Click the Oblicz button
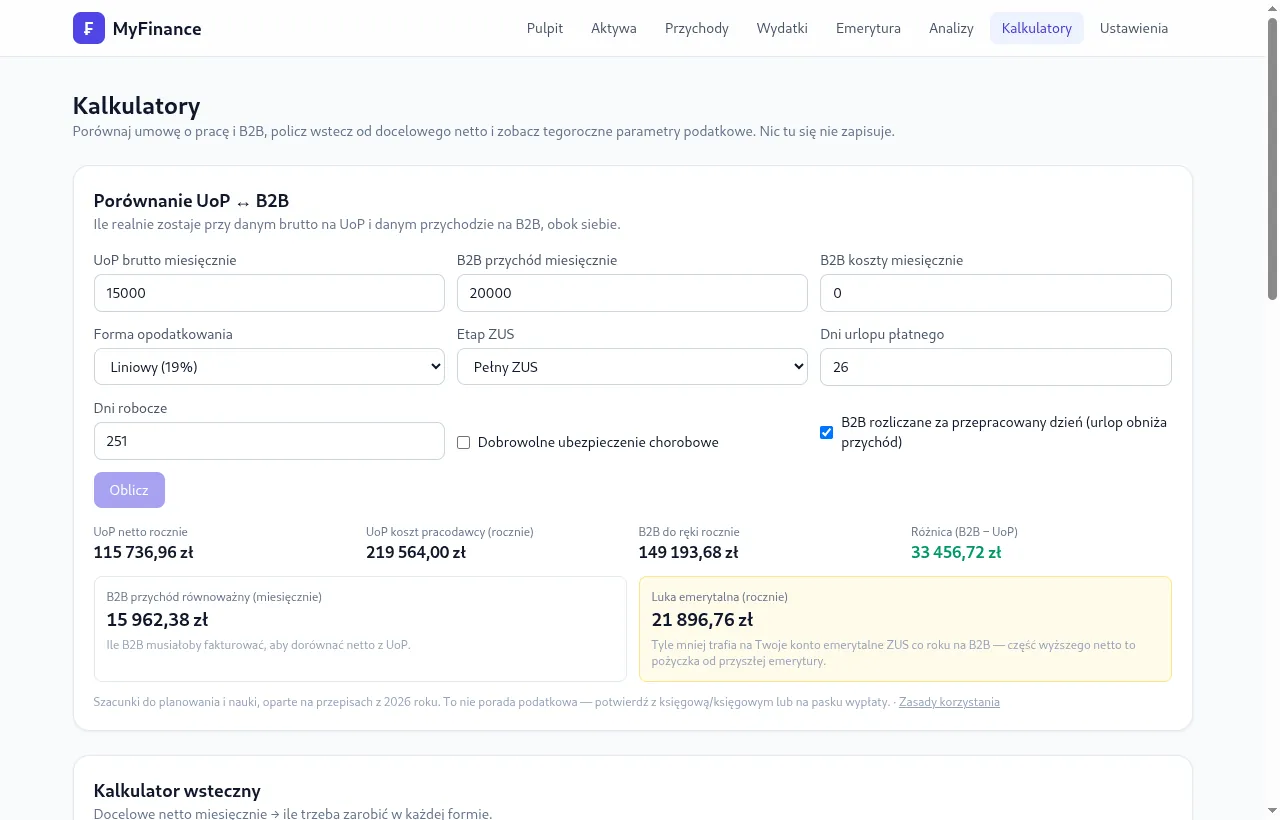This screenshot has width=1280, height=820. (x=129, y=490)
